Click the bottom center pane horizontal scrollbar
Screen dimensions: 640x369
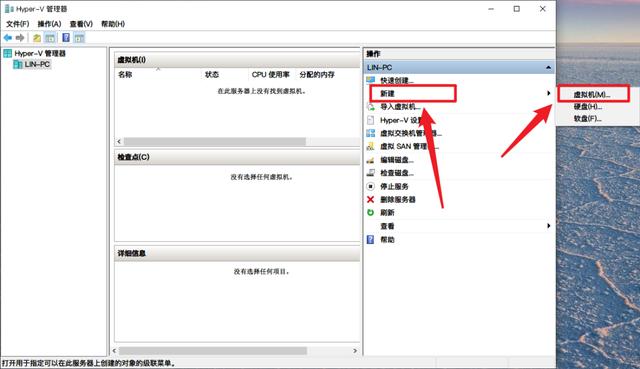[x=213, y=351]
